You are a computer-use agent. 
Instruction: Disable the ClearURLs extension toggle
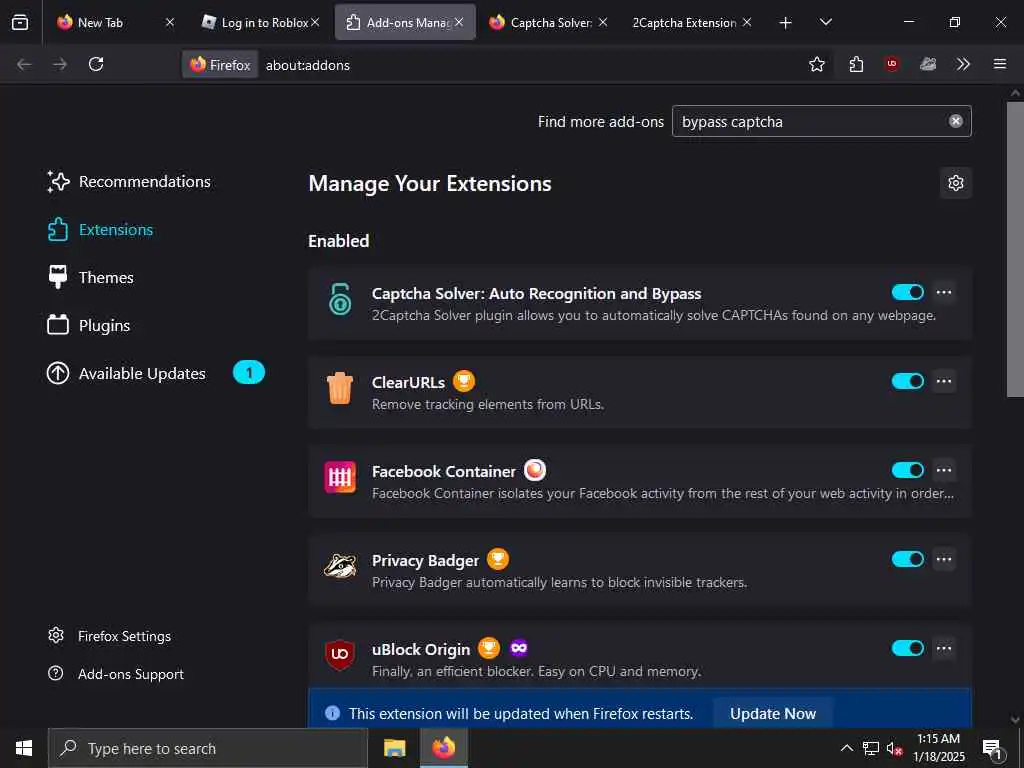point(908,381)
